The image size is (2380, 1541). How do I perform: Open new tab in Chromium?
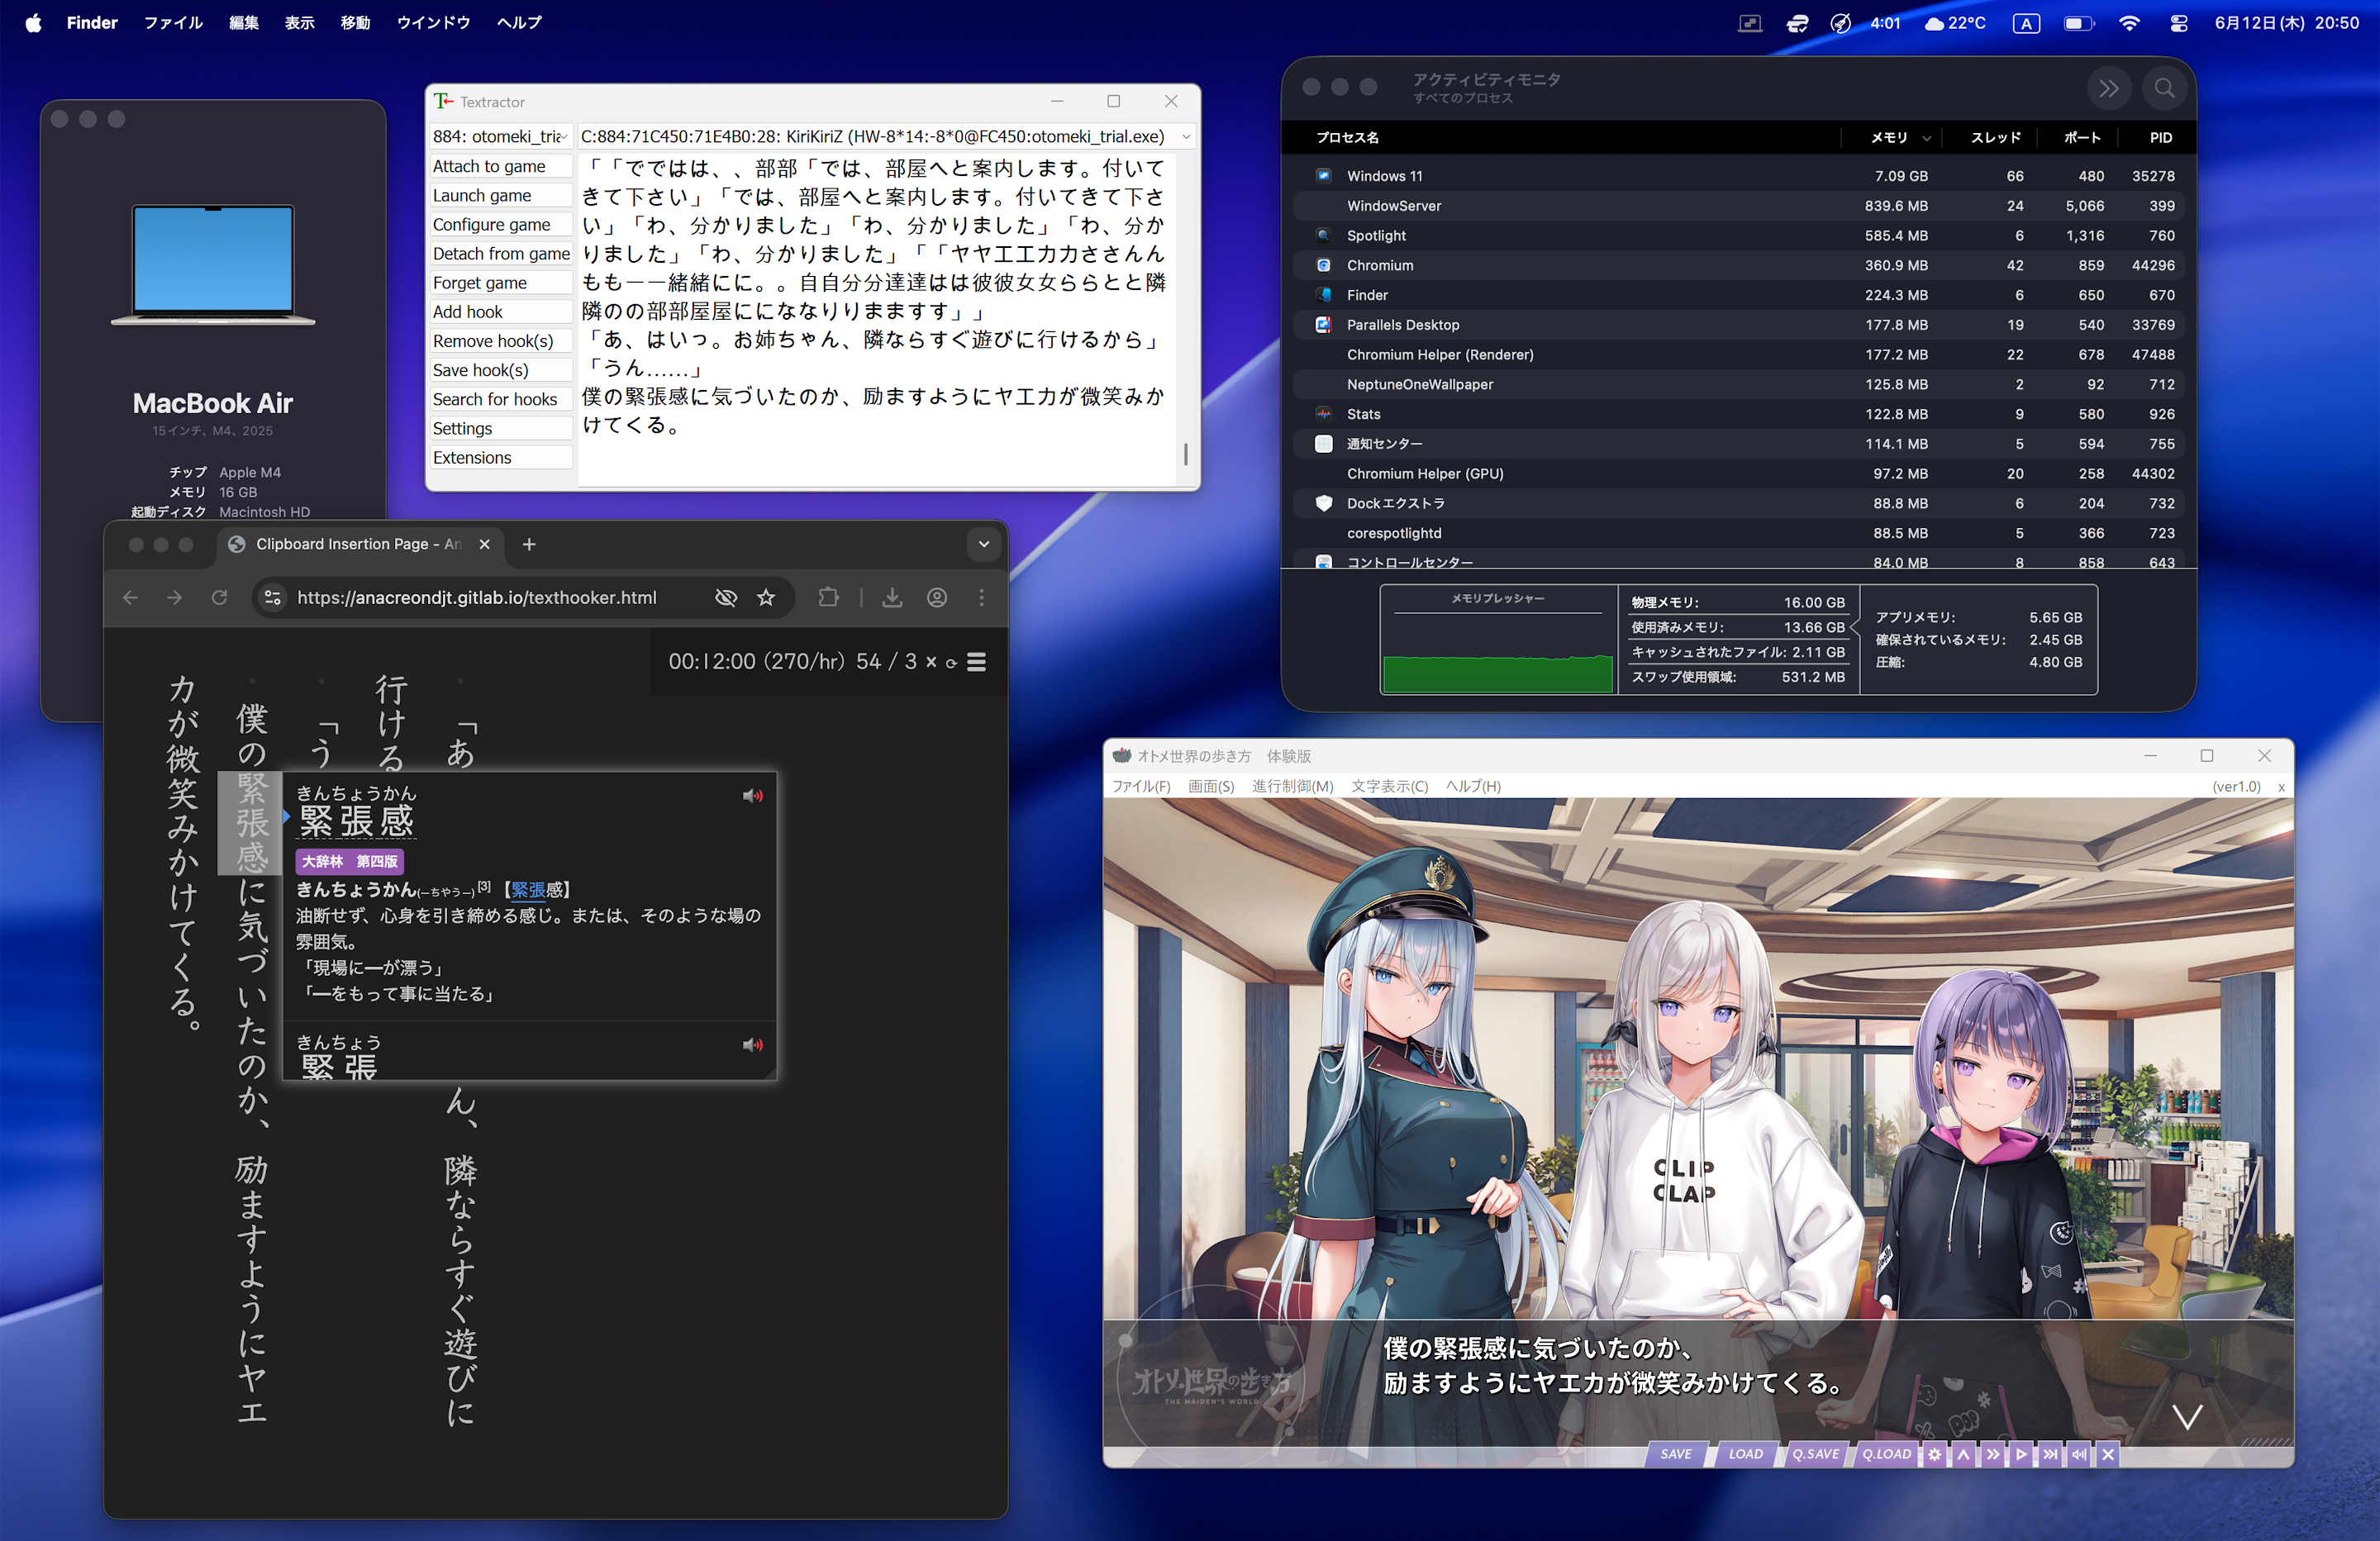[x=529, y=544]
